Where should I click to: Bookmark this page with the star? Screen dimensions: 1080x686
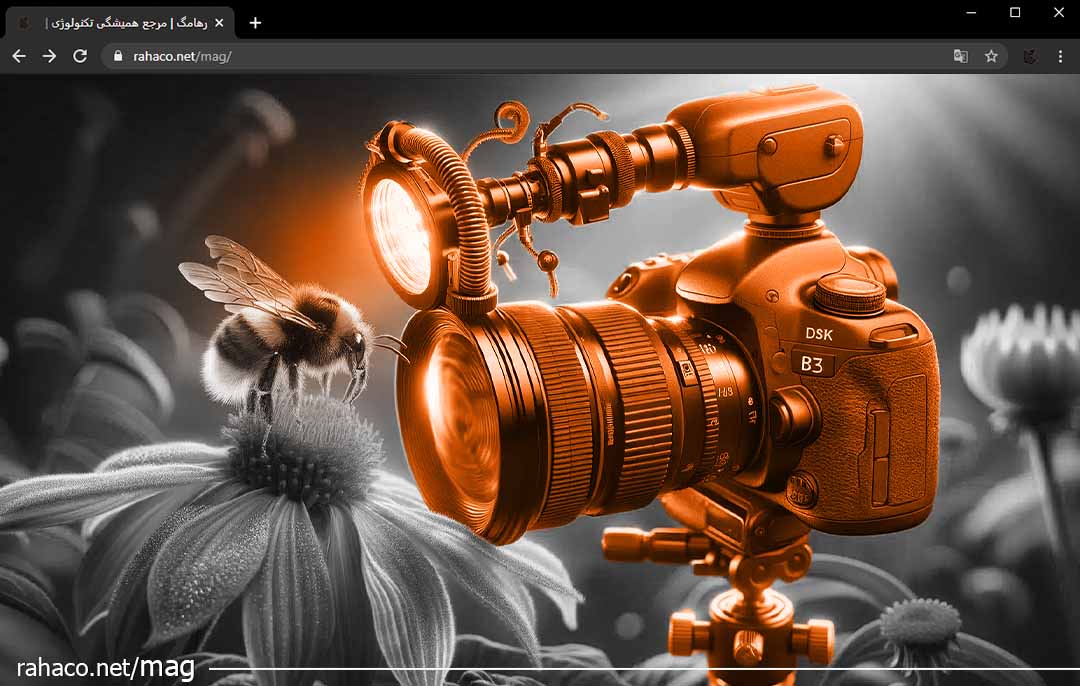991,56
